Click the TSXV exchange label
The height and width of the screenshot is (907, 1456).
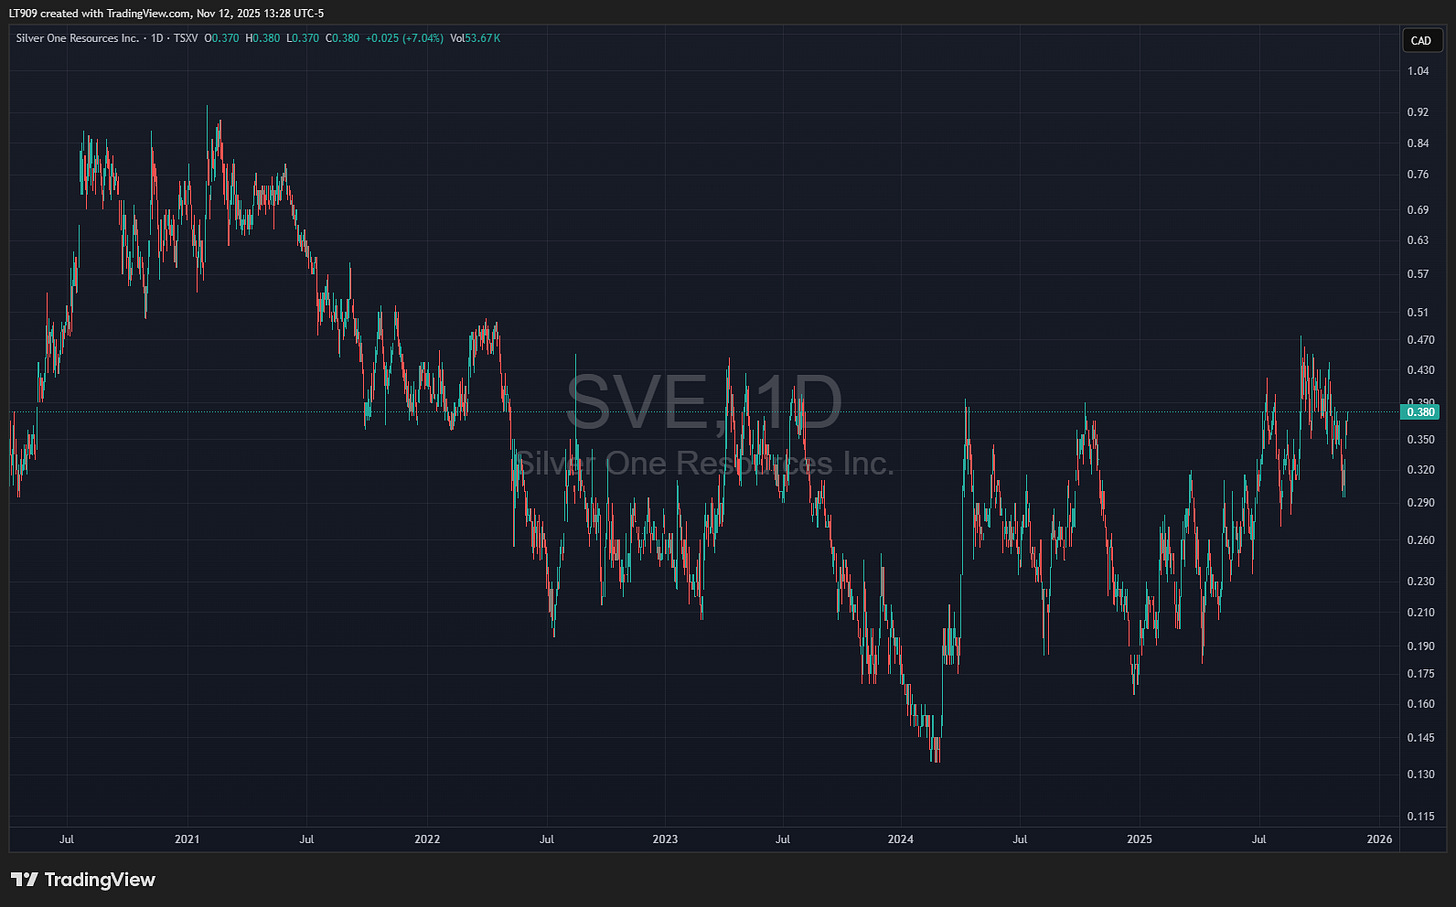point(185,38)
